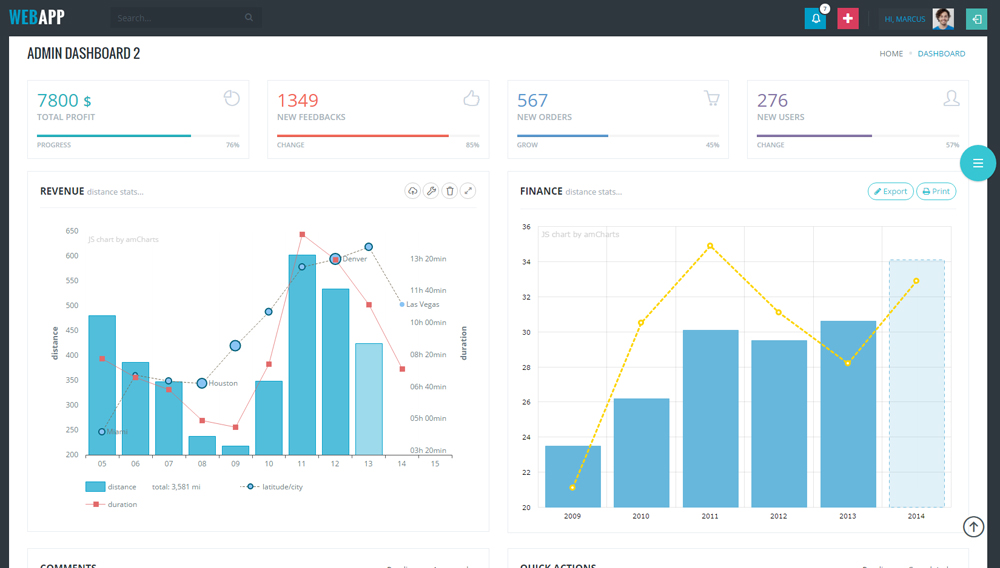Click the New Users person icon
Viewport: 1000px width, 568px height.
coord(952,98)
